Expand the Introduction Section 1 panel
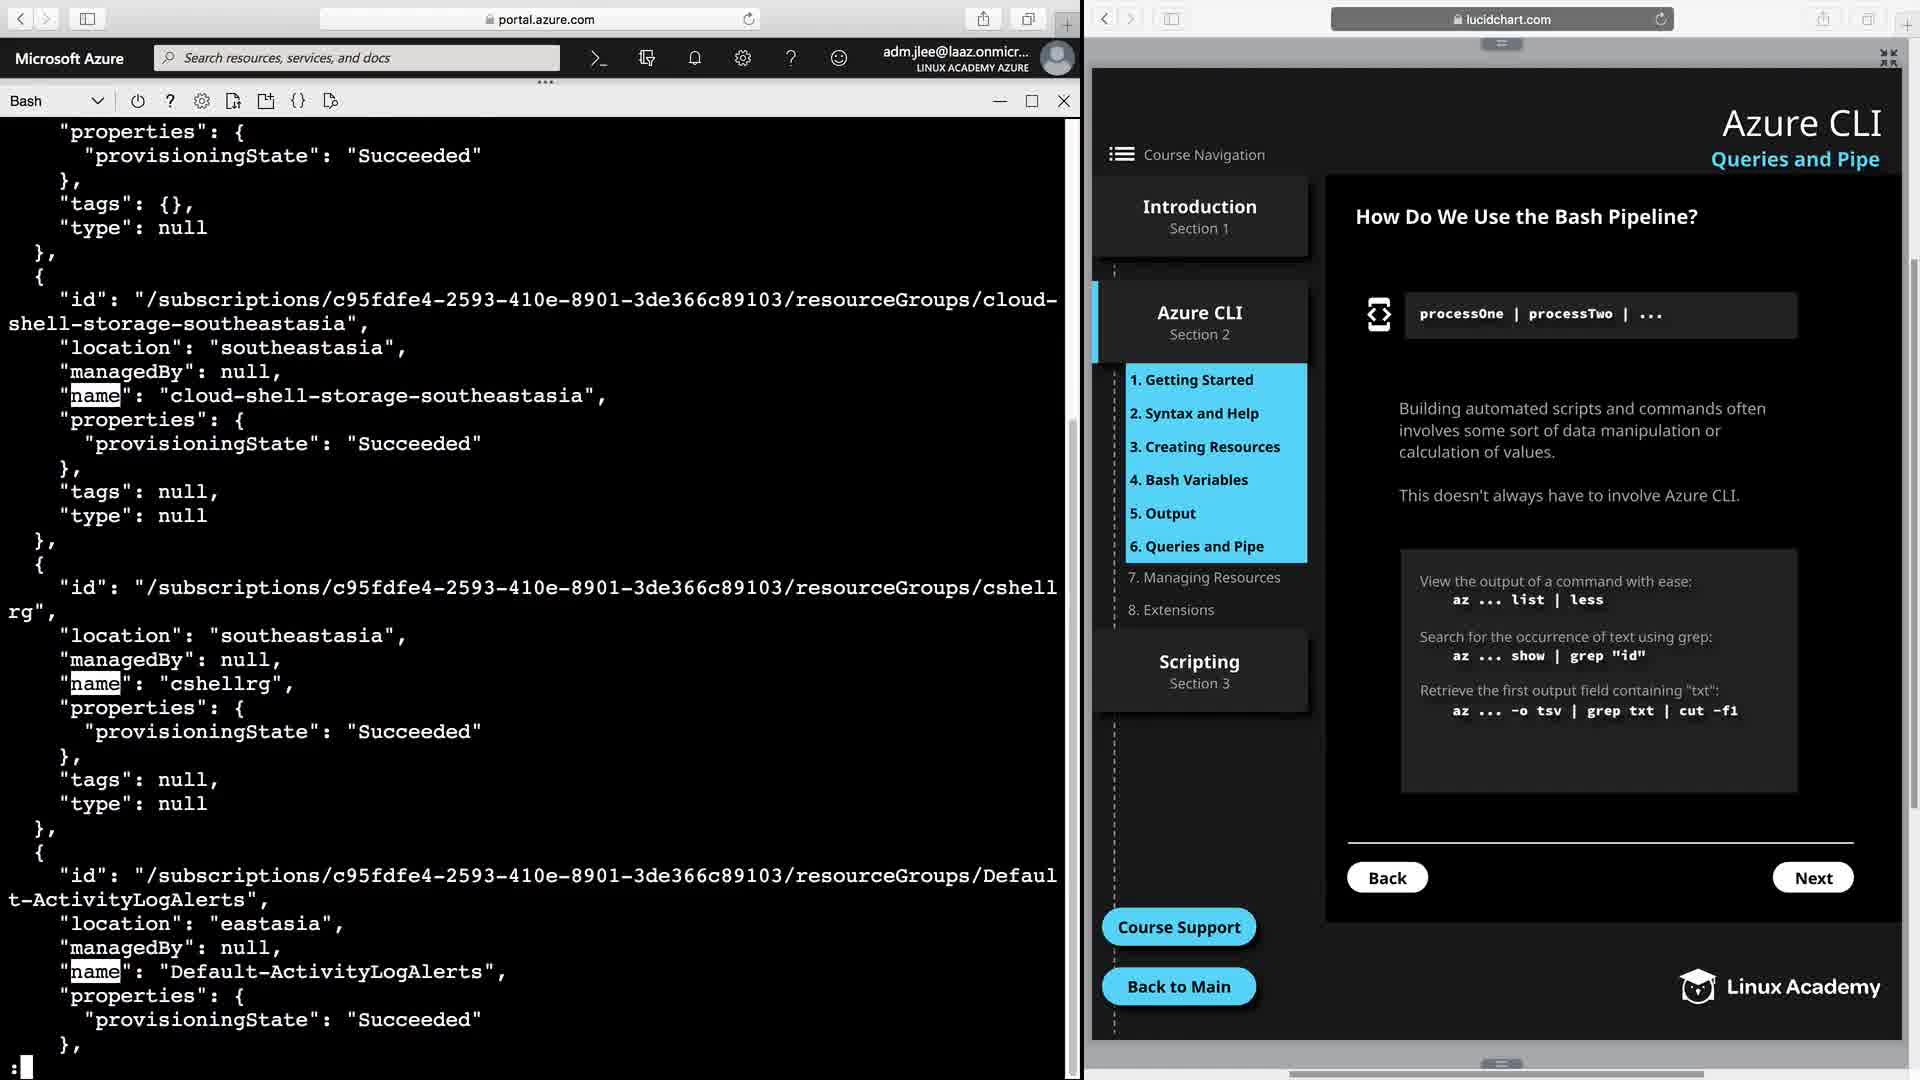Viewport: 1920px width, 1080px height. point(1199,216)
